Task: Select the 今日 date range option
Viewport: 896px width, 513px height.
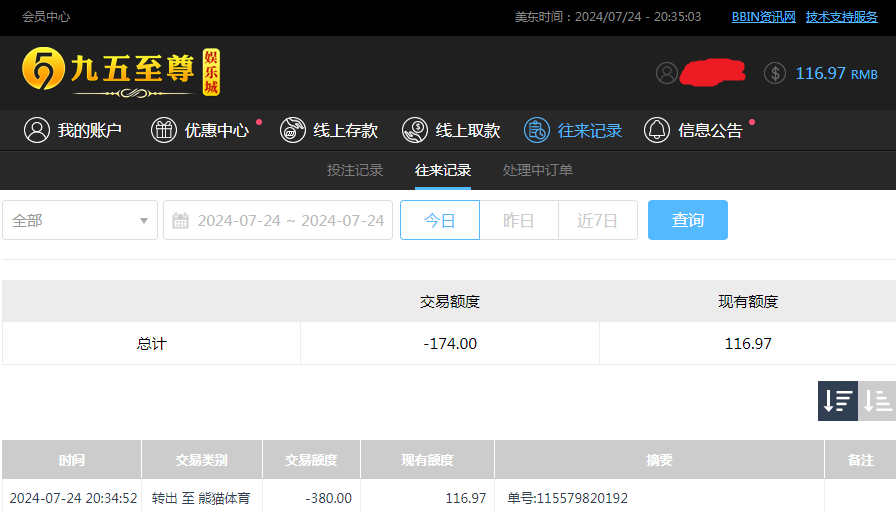Action: point(440,220)
